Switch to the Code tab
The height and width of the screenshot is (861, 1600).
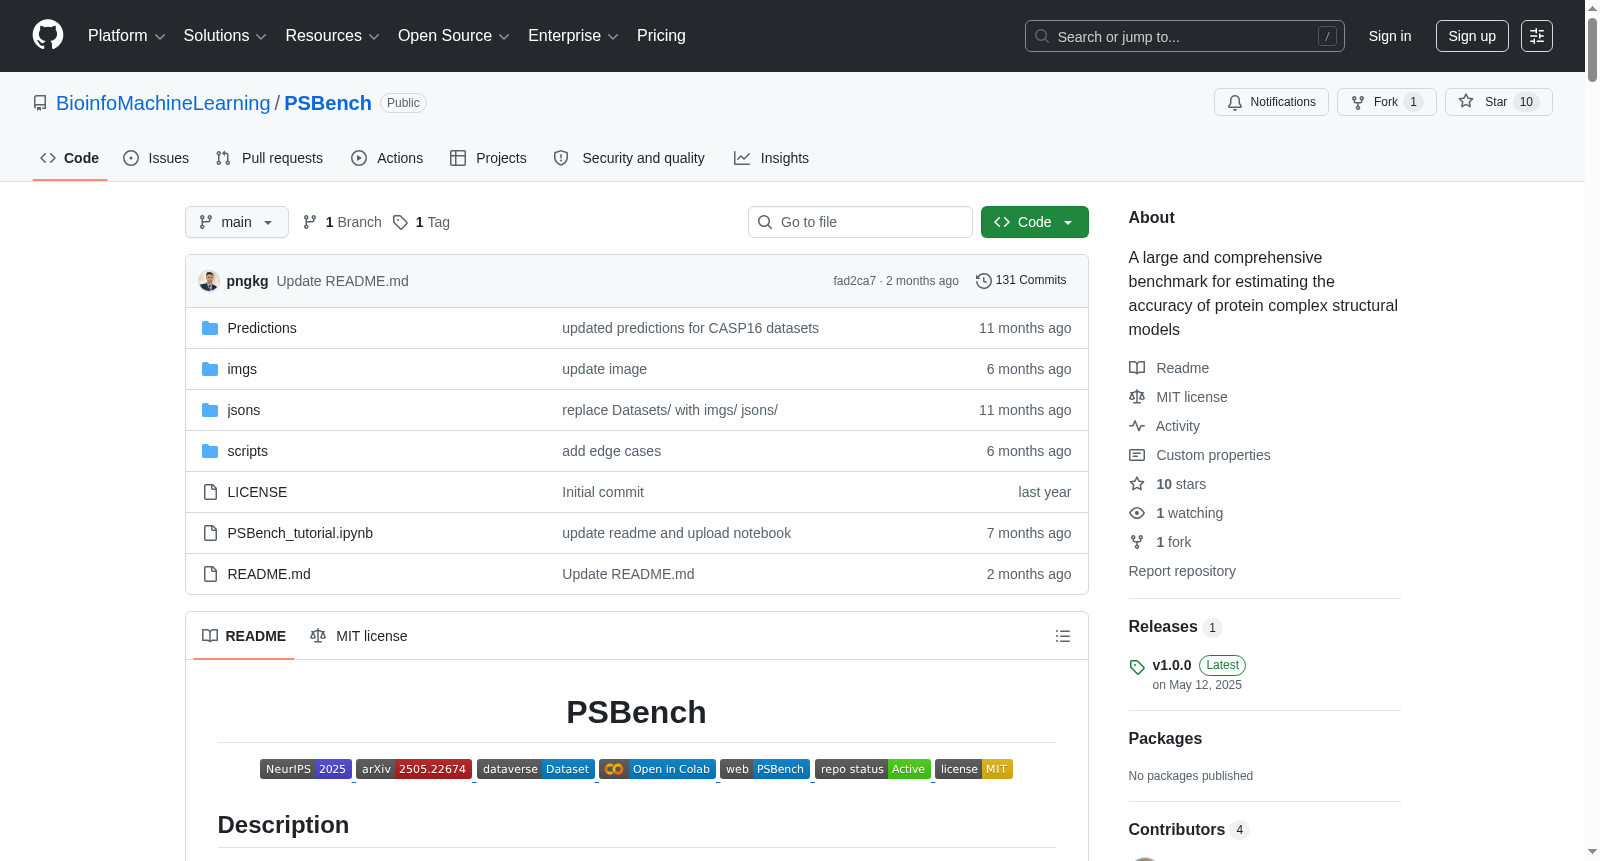coord(69,158)
